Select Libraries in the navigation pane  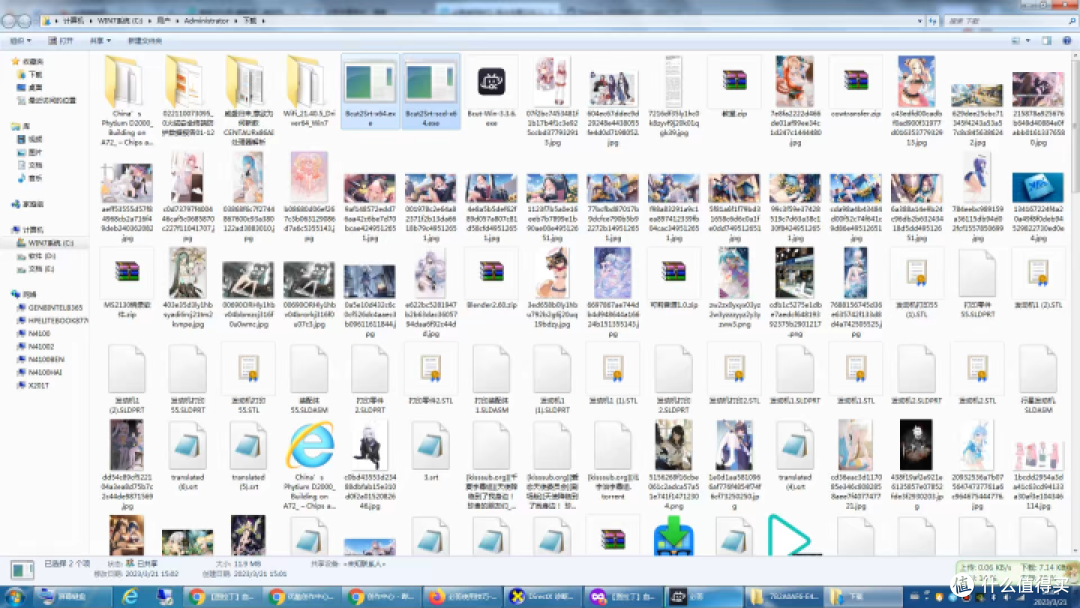click(x=21, y=126)
